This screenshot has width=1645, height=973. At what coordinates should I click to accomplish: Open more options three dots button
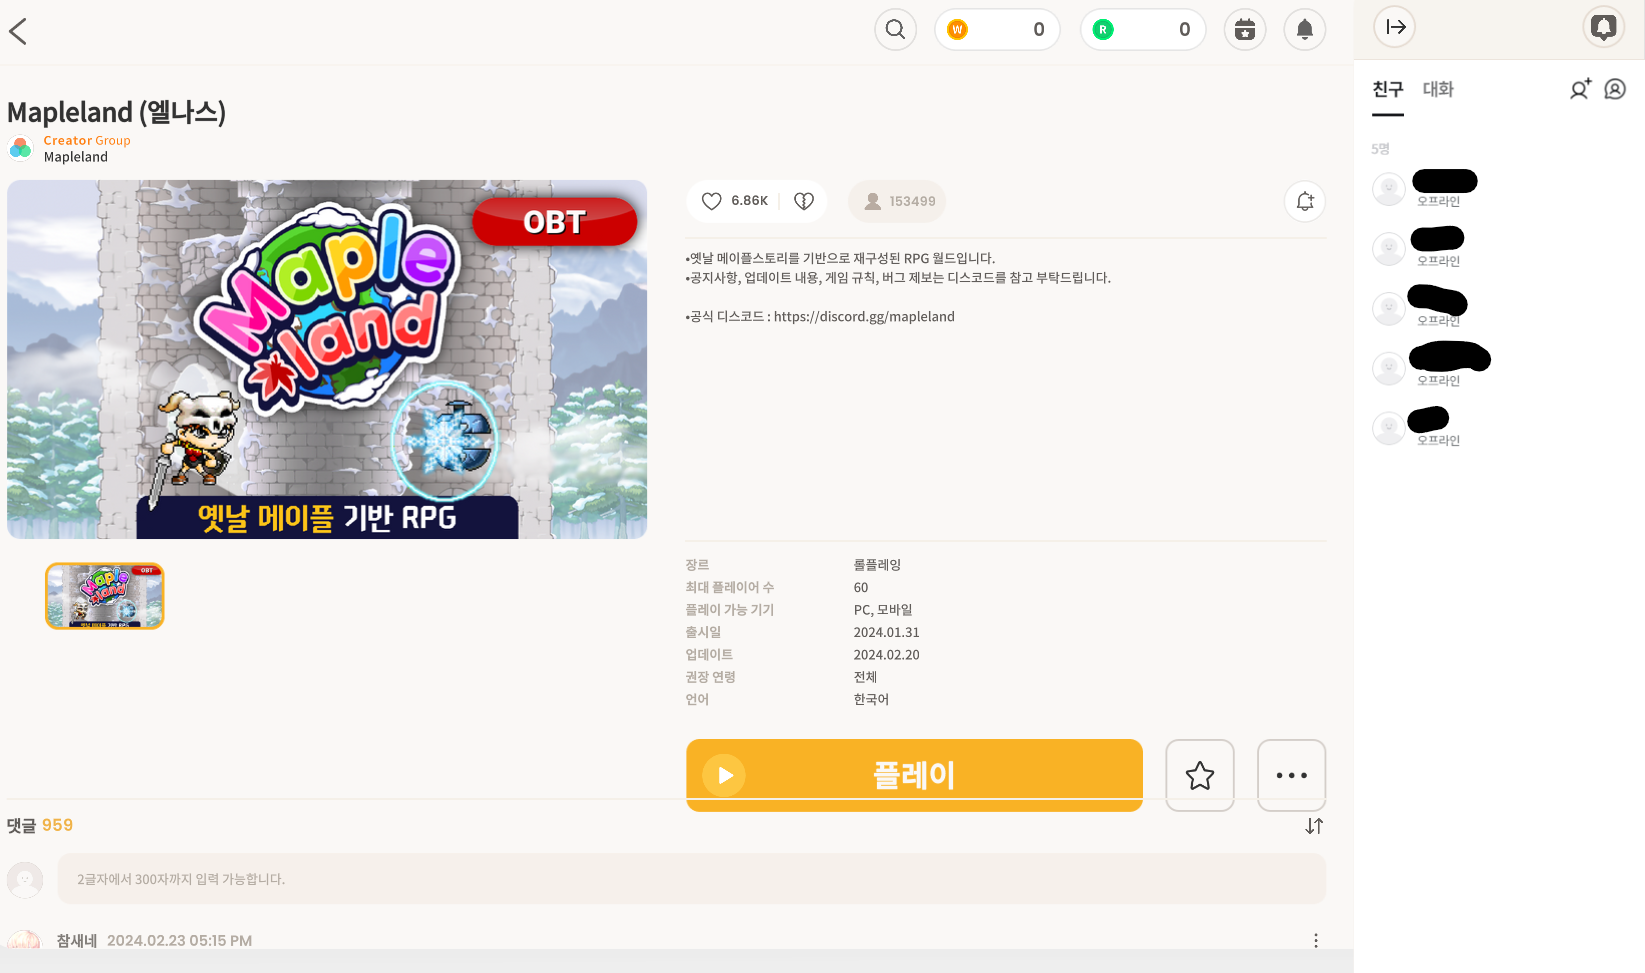coord(1292,775)
